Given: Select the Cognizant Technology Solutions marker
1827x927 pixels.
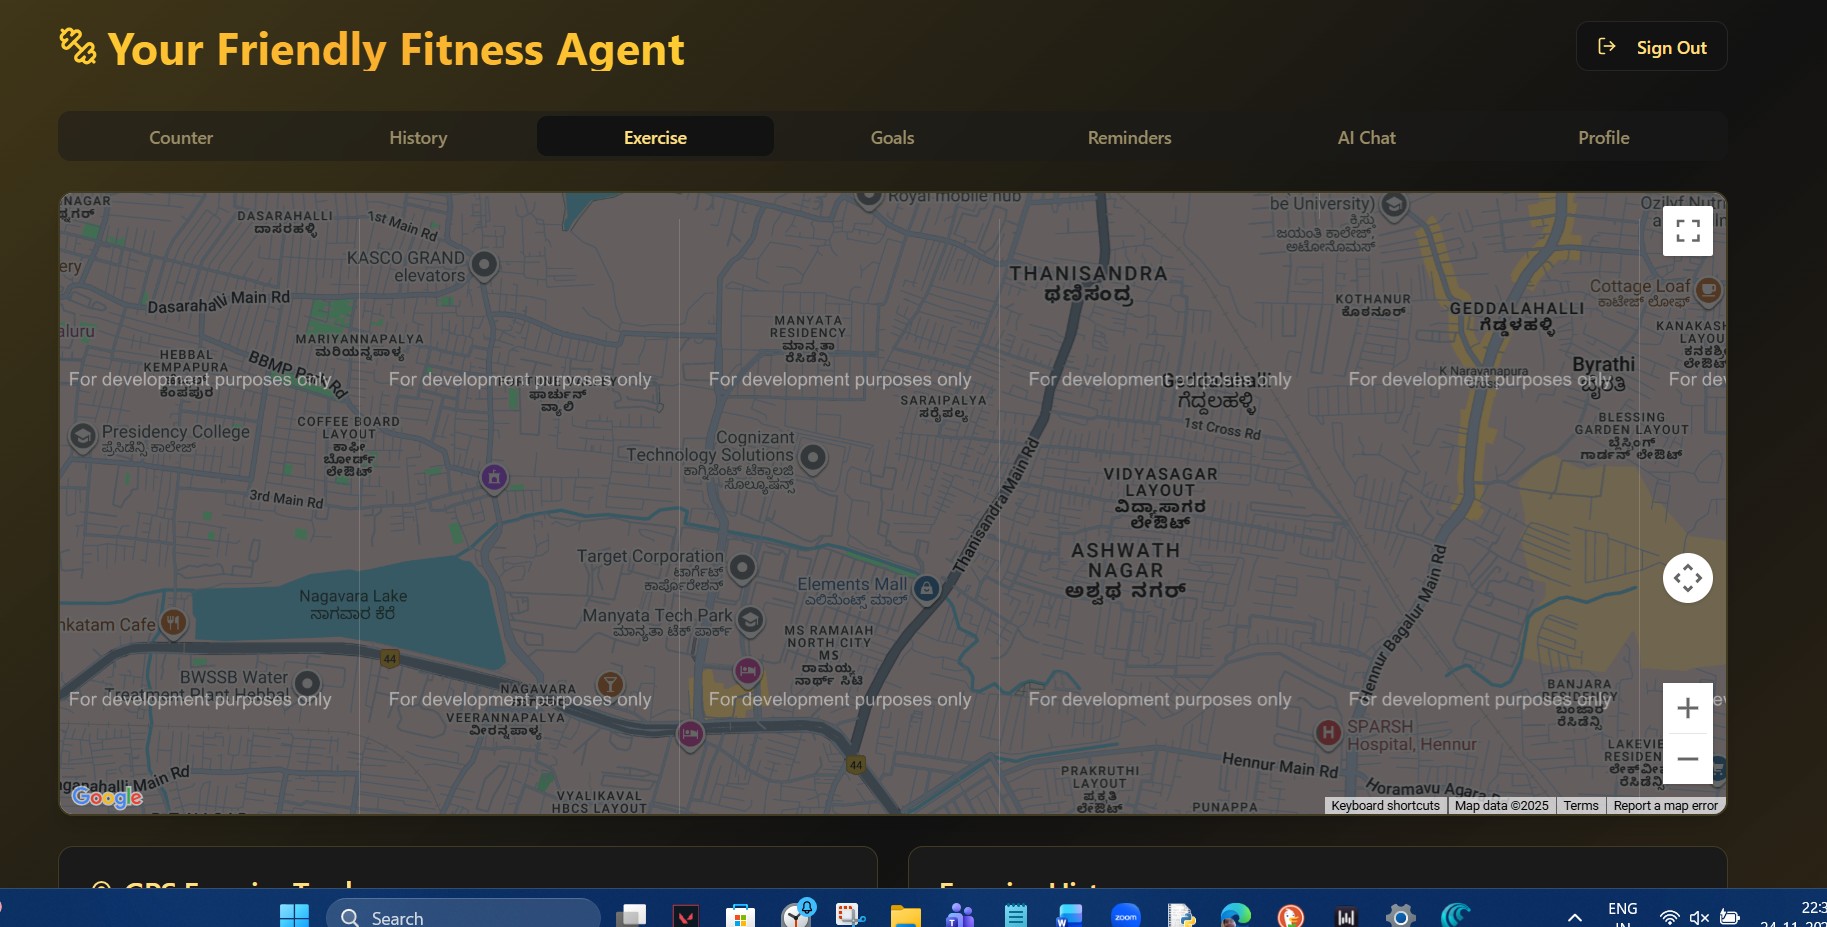Looking at the screenshot, I should [813, 458].
